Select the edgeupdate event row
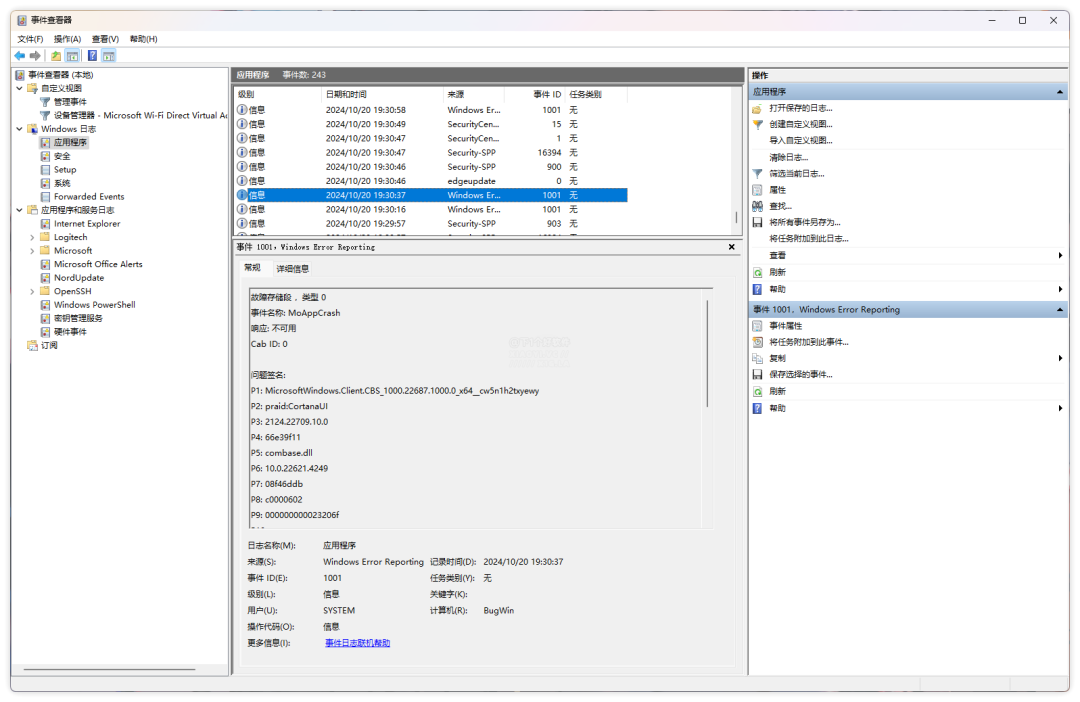The height and width of the screenshot is (702, 1080). (430, 181)
